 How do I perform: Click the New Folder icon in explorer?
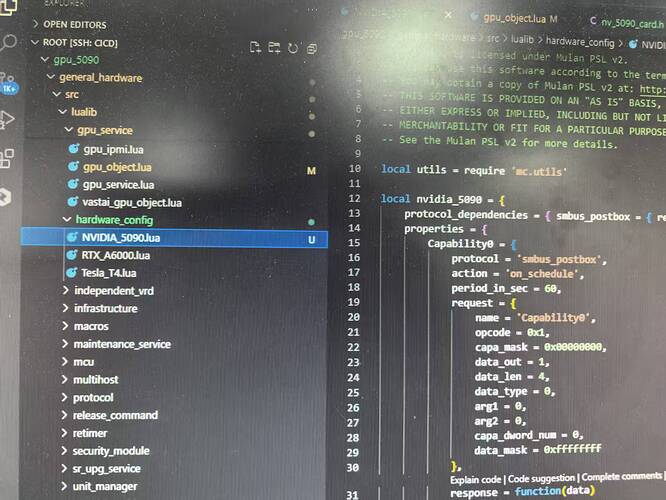274,47
